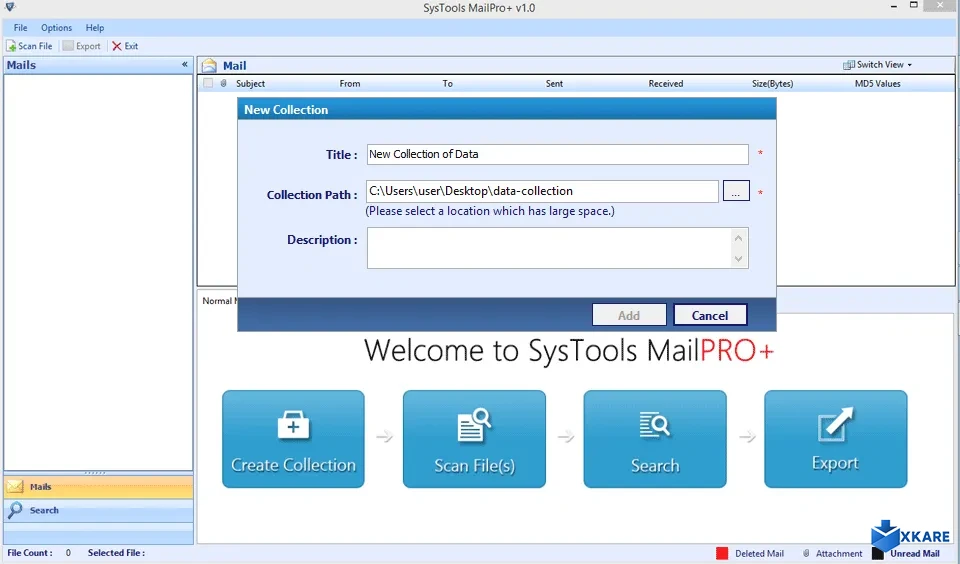Image resolution: width=960 pixels, height=564 pixels.
Task: Click the Cancel button in New Collection
Action: click(x=710, y=315)
